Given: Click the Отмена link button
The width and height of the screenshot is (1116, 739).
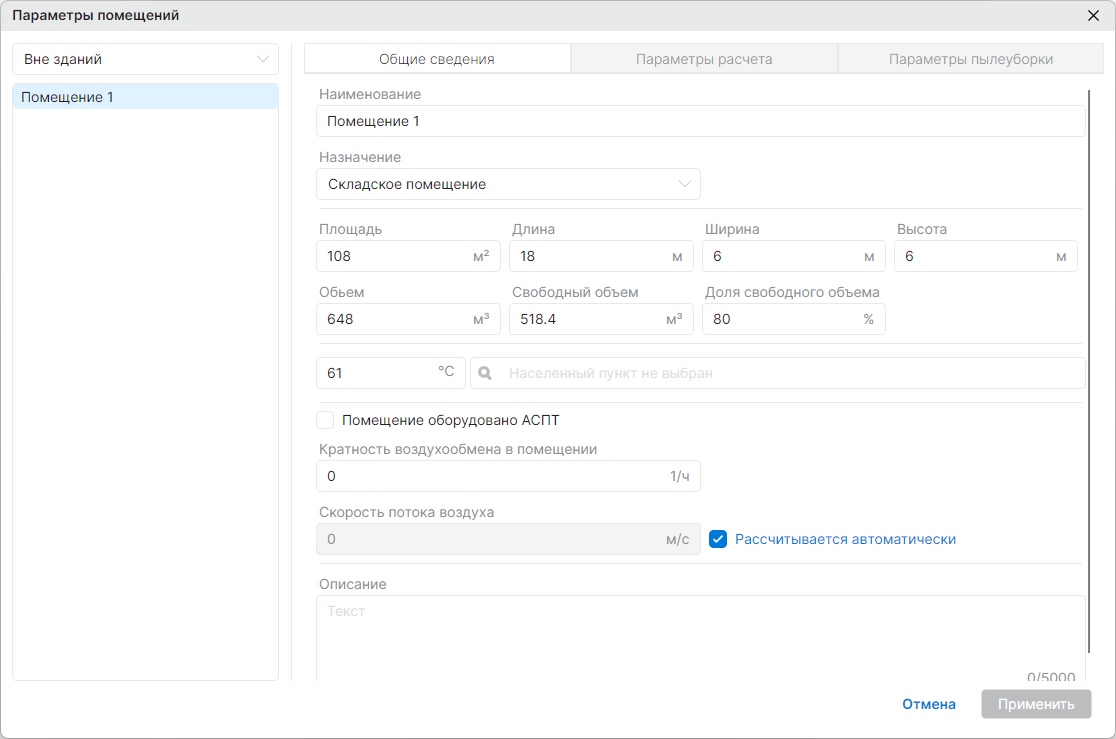Looking at the screenshot, I should [x=929, y=704].
